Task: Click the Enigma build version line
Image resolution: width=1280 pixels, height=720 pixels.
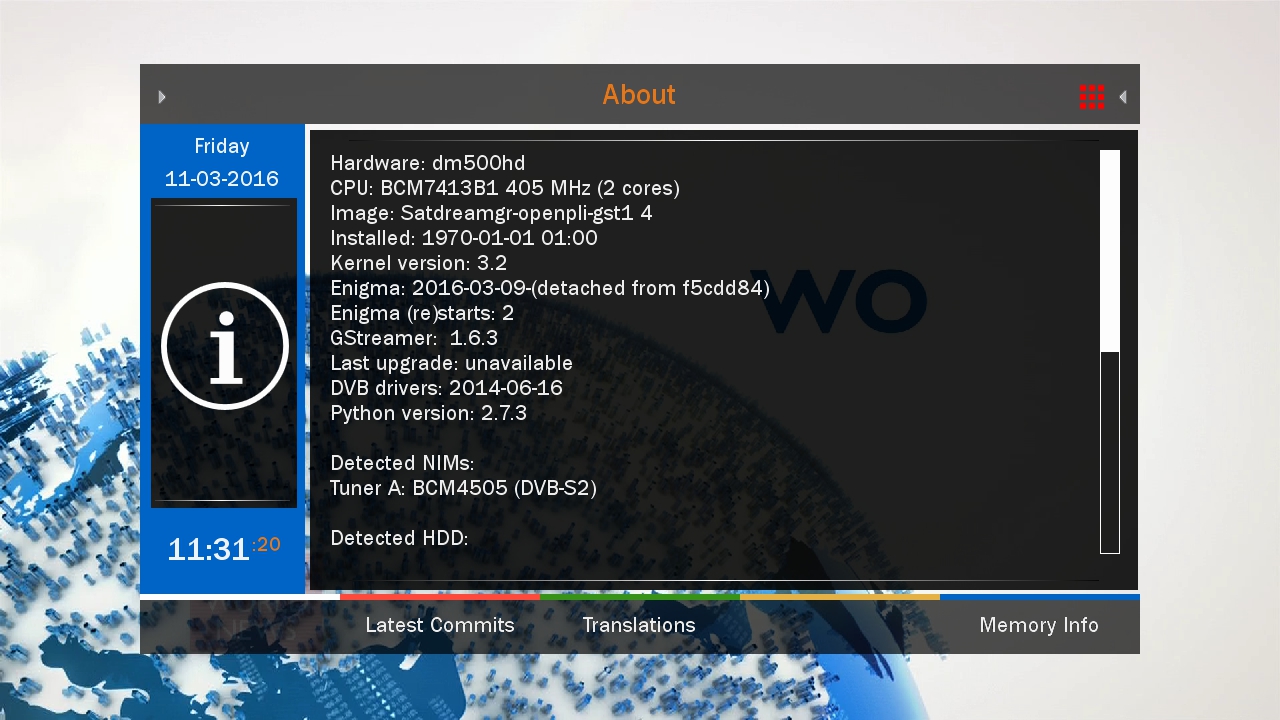Action: click(x=550, y=288)
